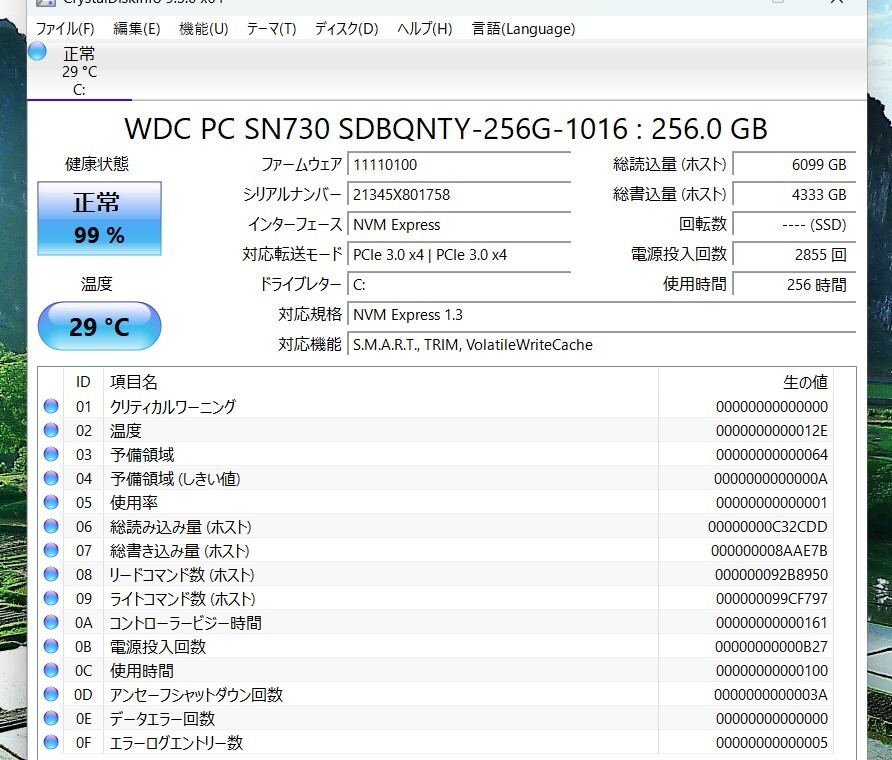The width and height of the screenshot is (892, 760).
Task: Click status orb for ID 0B 電源投入回数 row
Action: coord(51,646)
